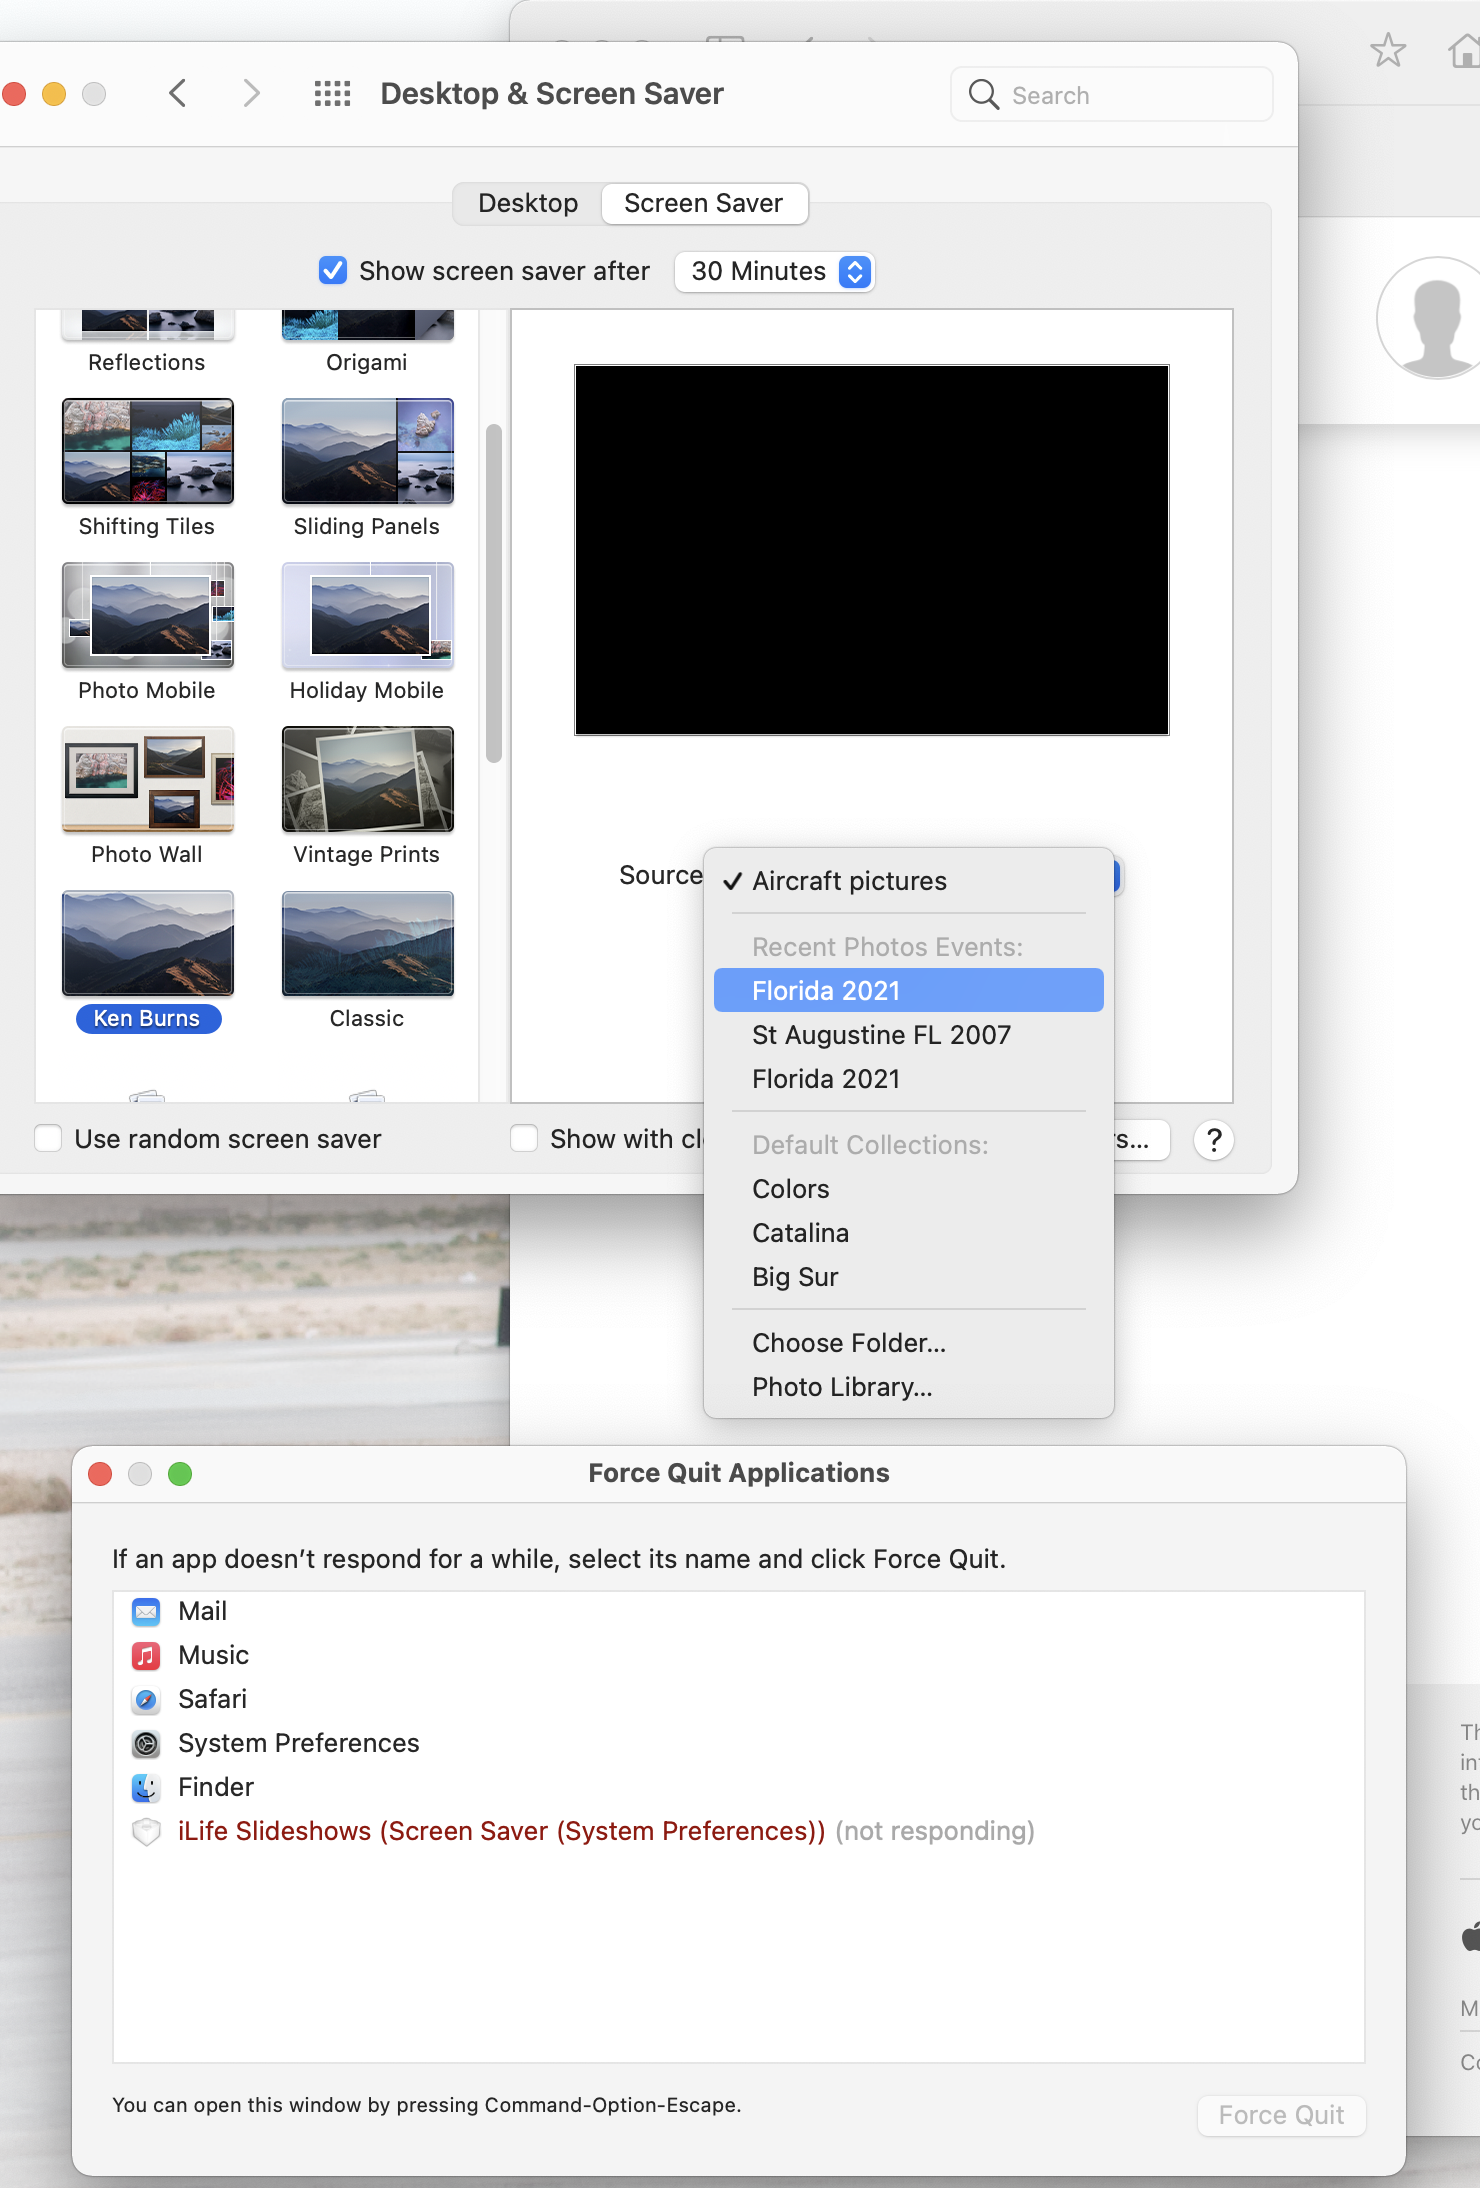The width and height of the screenshot is (1480, 2188).
Task: Click the Safari app icon in Force Quit list
Action: coord(146,1699)
